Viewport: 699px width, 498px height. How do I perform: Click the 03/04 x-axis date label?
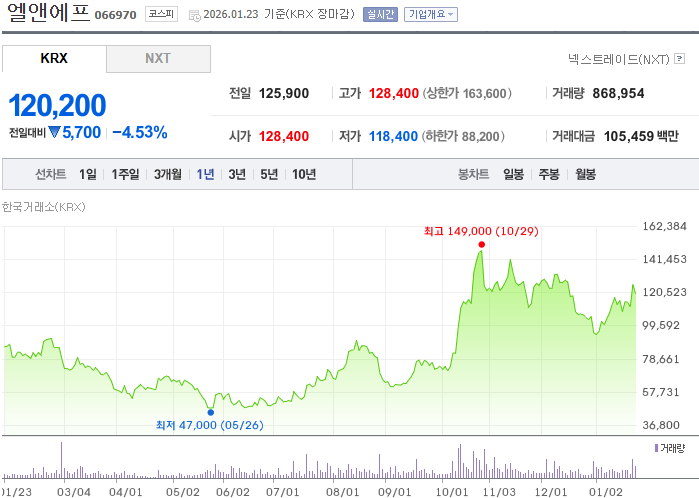[x=74, y=492]
